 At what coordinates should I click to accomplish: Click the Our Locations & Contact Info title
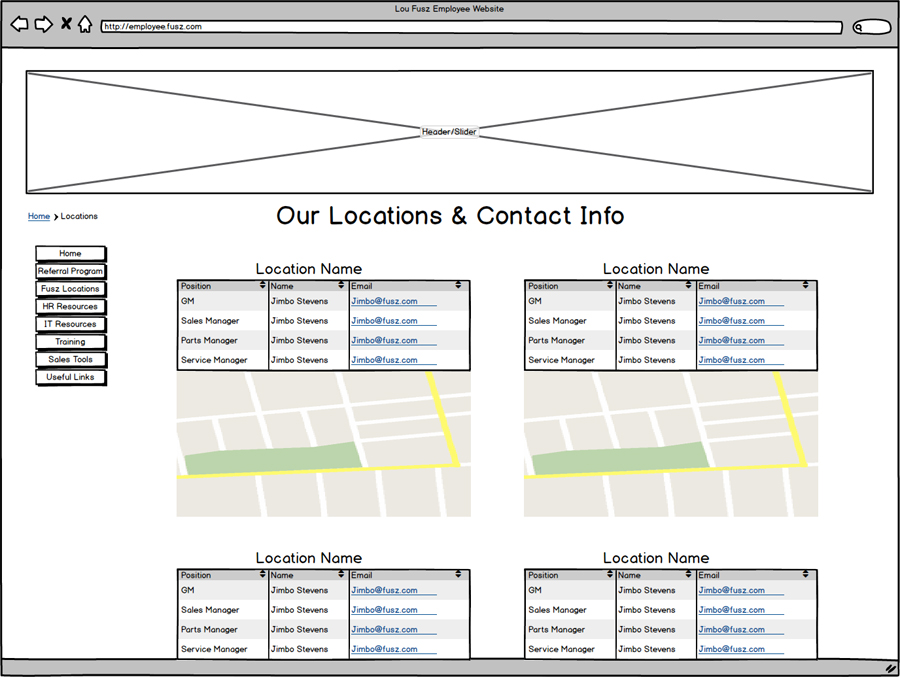450,216
